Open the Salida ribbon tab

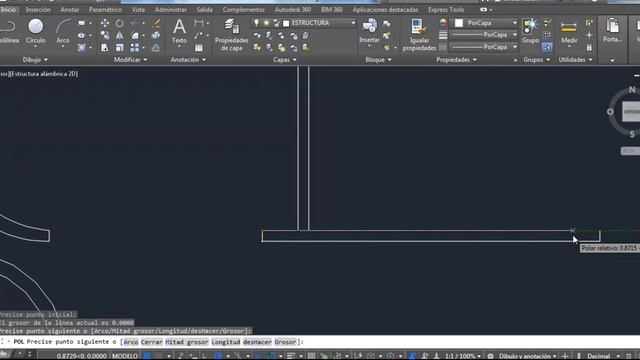click(x=204, y=9)
